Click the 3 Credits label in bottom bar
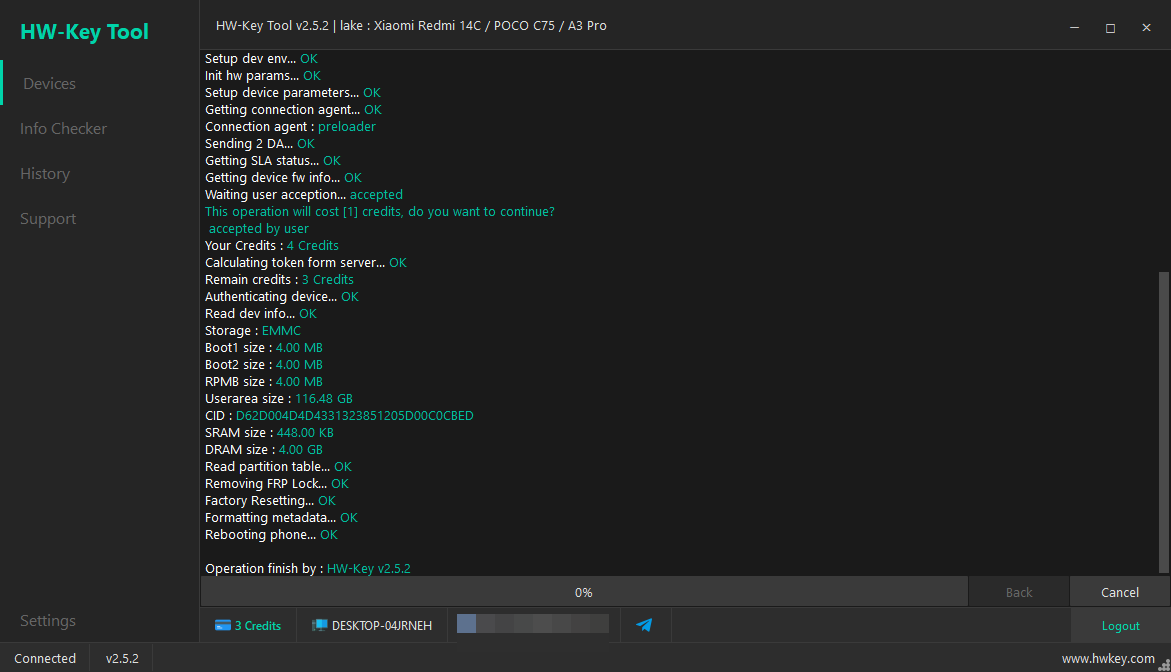The width and height of the screenshot is (1171, 672). pyautogui.click(x=258, y=626)
